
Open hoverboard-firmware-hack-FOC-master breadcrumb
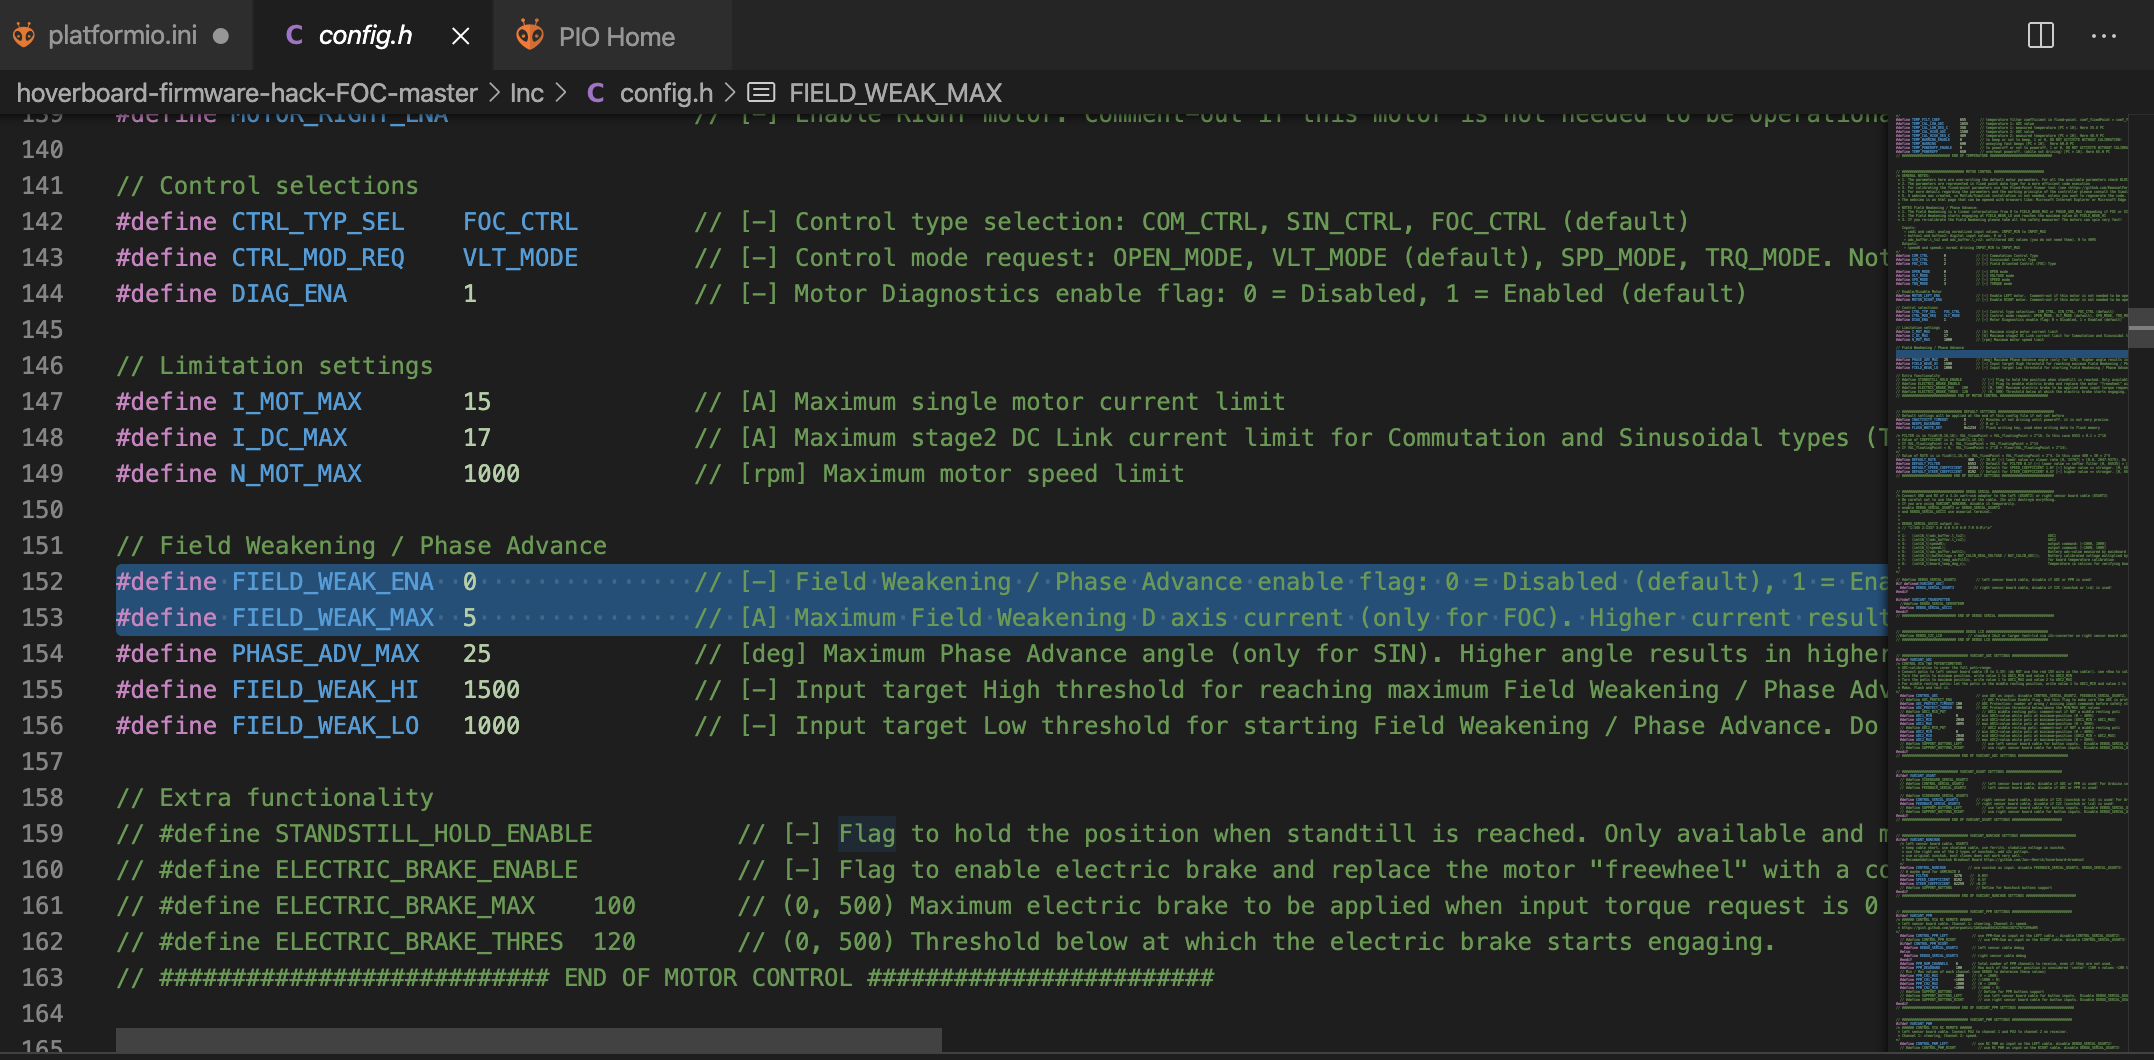247,93
